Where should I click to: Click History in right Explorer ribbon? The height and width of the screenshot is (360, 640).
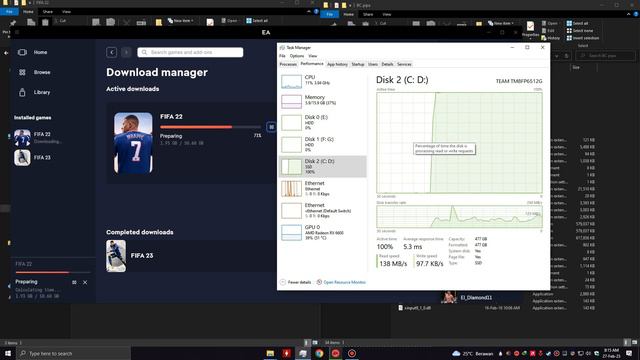click(551, 38)
